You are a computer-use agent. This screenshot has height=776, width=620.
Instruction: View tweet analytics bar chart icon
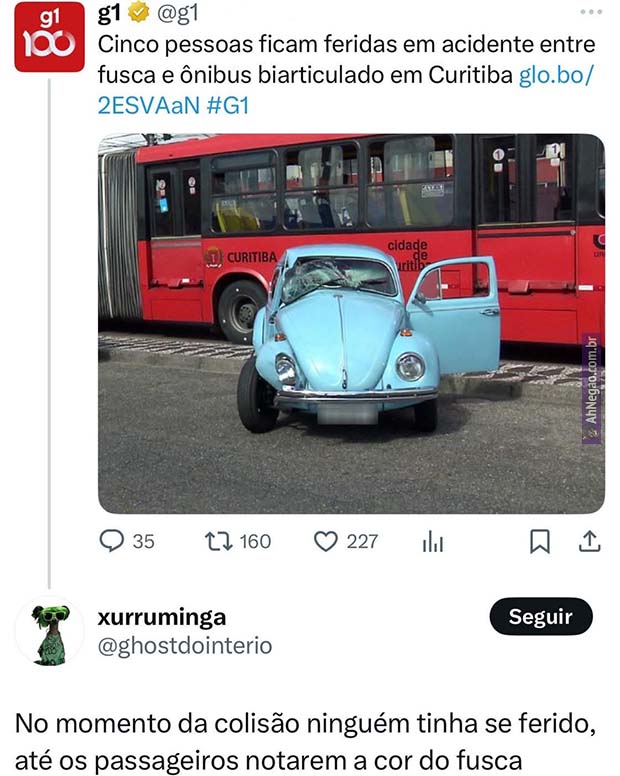click(x=433, y=541)
